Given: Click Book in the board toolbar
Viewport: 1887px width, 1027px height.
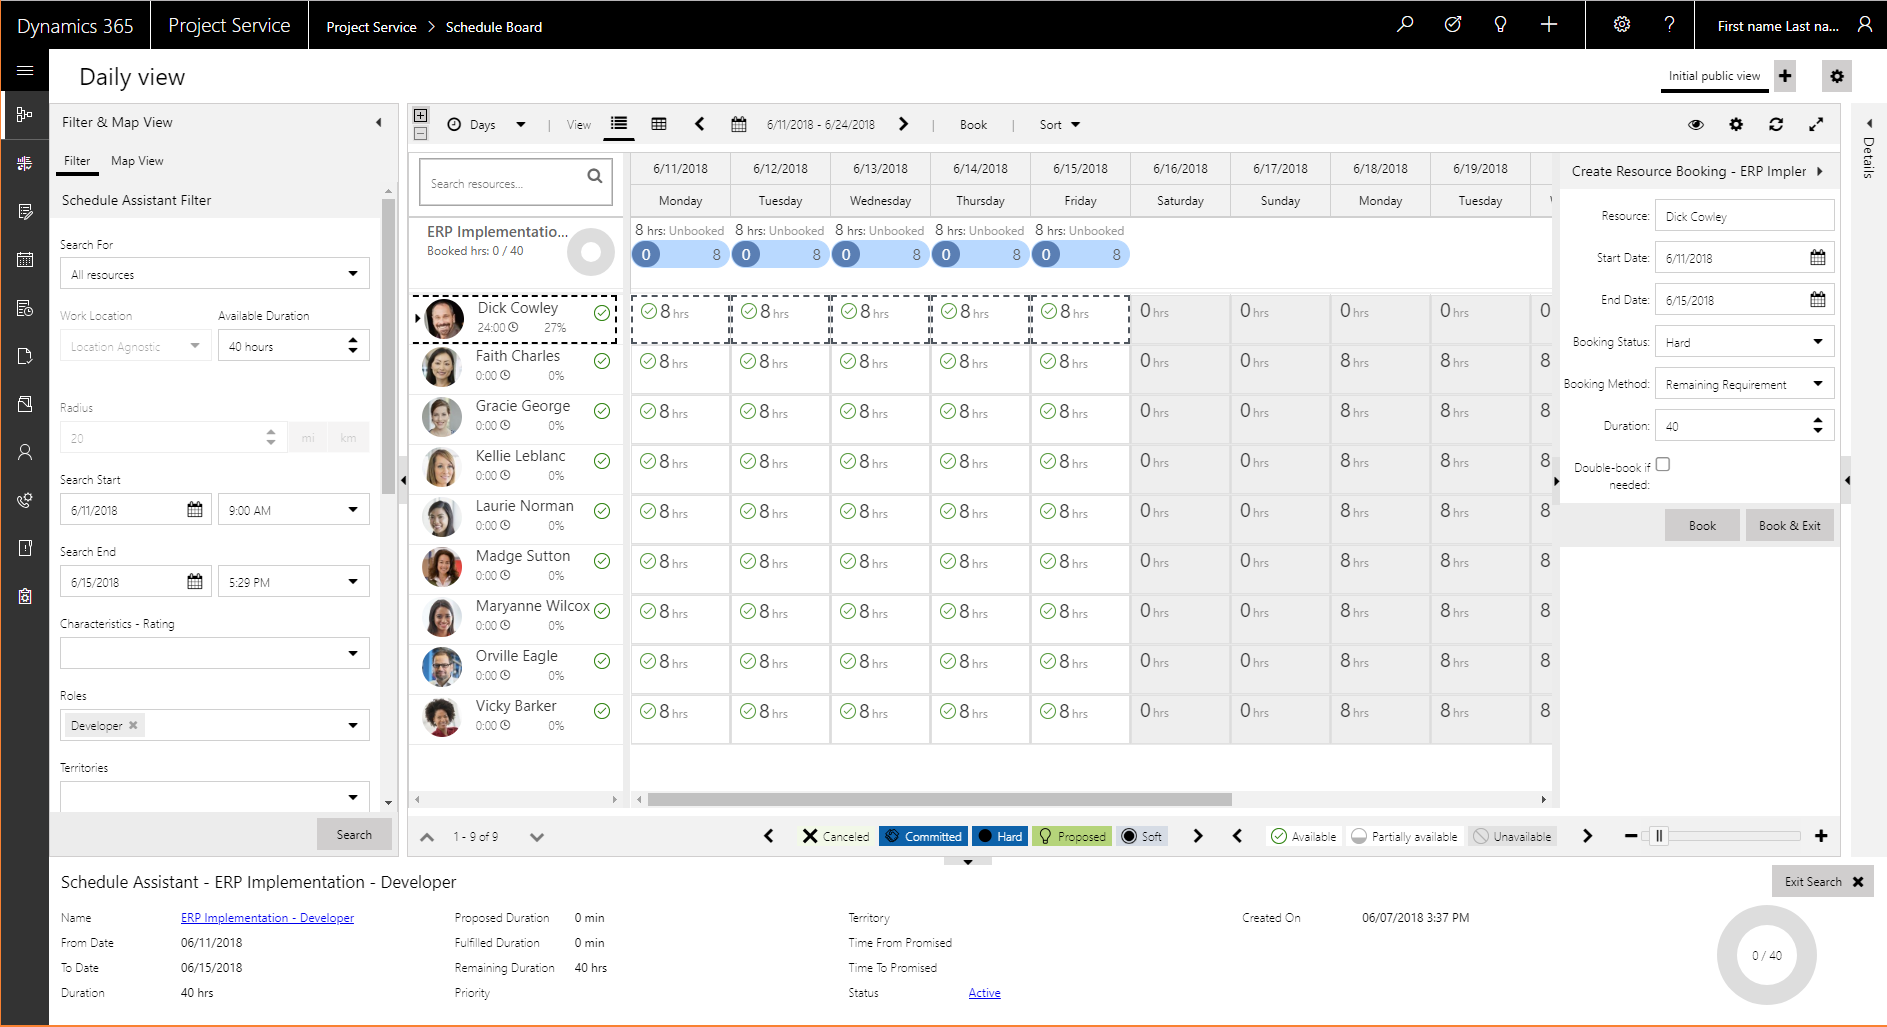Looking at the screenshot, I should click(x=973, y=125).
